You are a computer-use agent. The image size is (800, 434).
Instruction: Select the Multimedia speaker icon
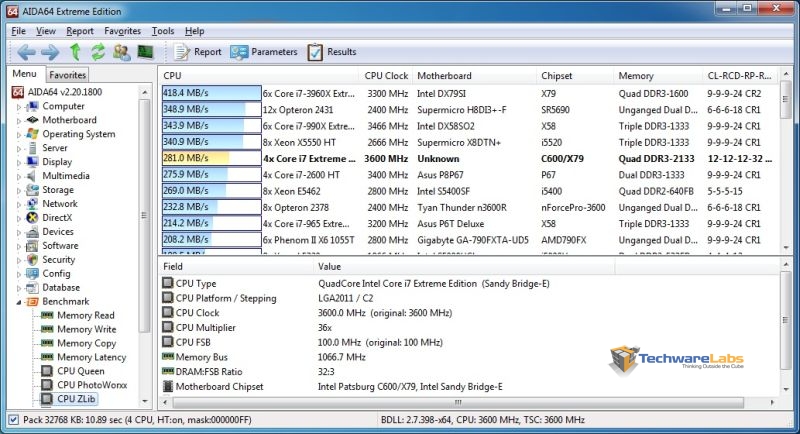(x=33, y=175)
